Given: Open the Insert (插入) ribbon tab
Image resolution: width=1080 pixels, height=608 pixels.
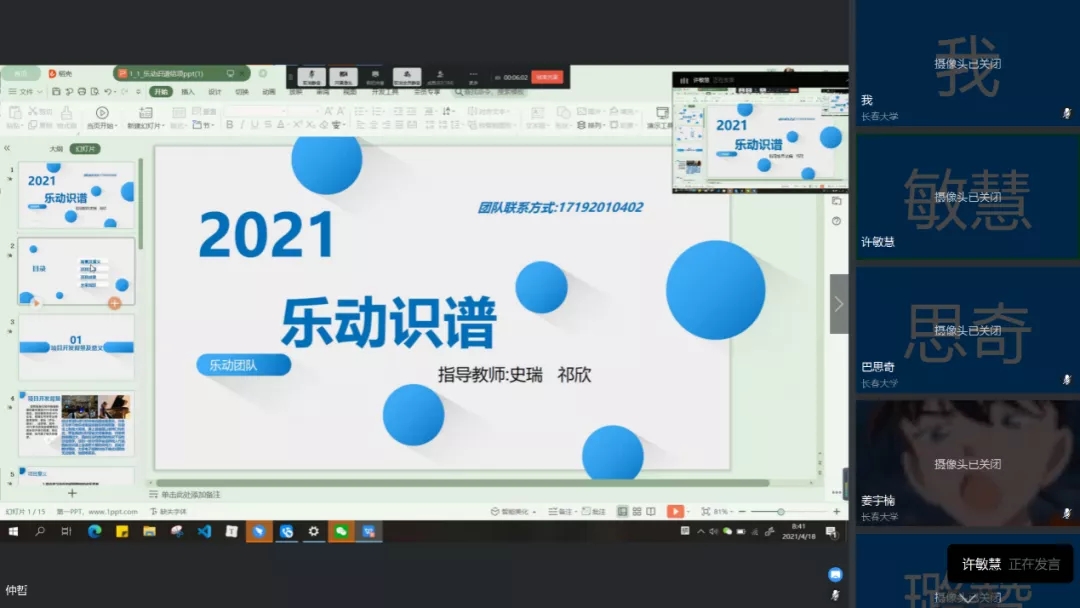Looking at the screenshot, I should [187, 92].
